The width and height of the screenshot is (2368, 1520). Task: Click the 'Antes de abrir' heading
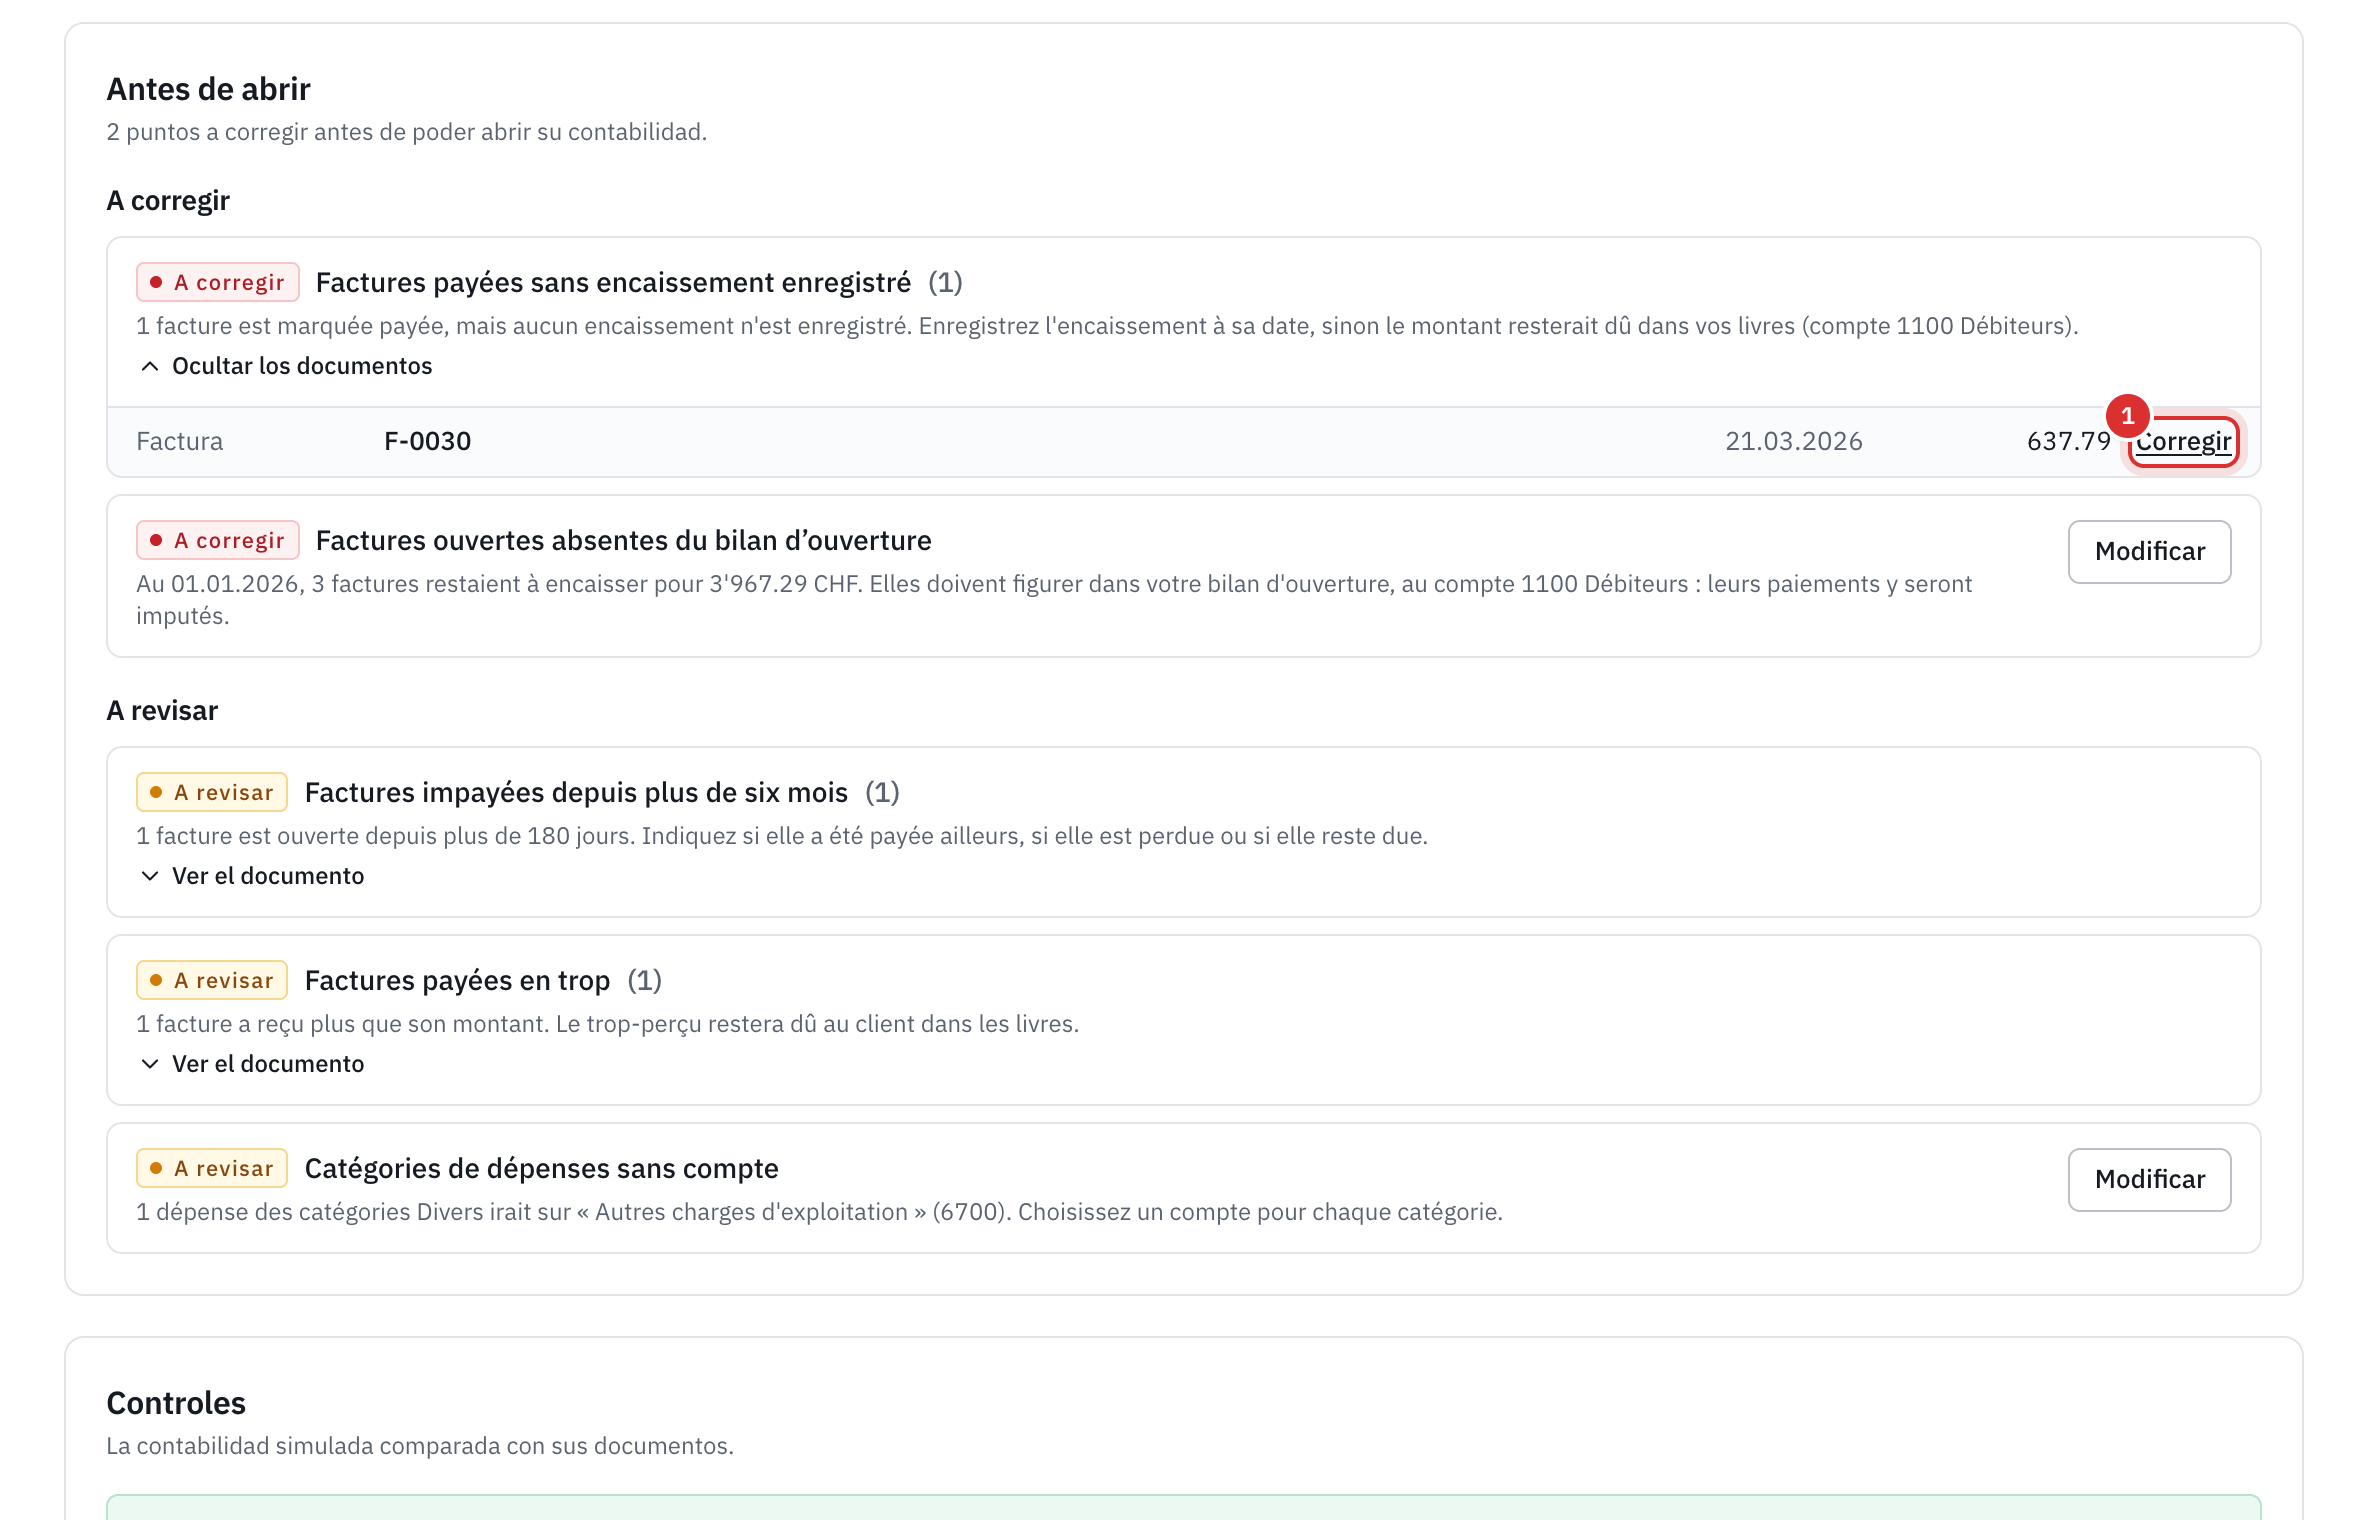(208, 89)
